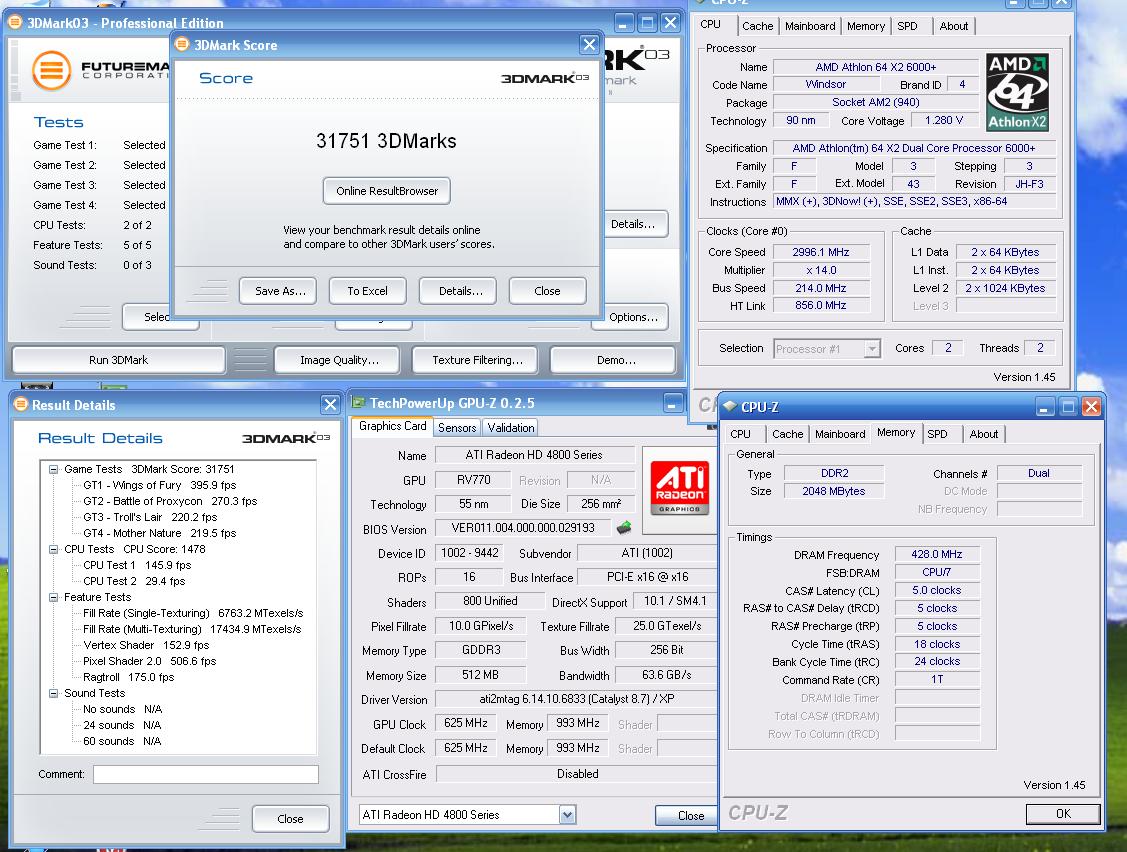Click Close in the Result Details window
Image resolution: width=1127 pixels, height=852 pixels.
(290, 819)
